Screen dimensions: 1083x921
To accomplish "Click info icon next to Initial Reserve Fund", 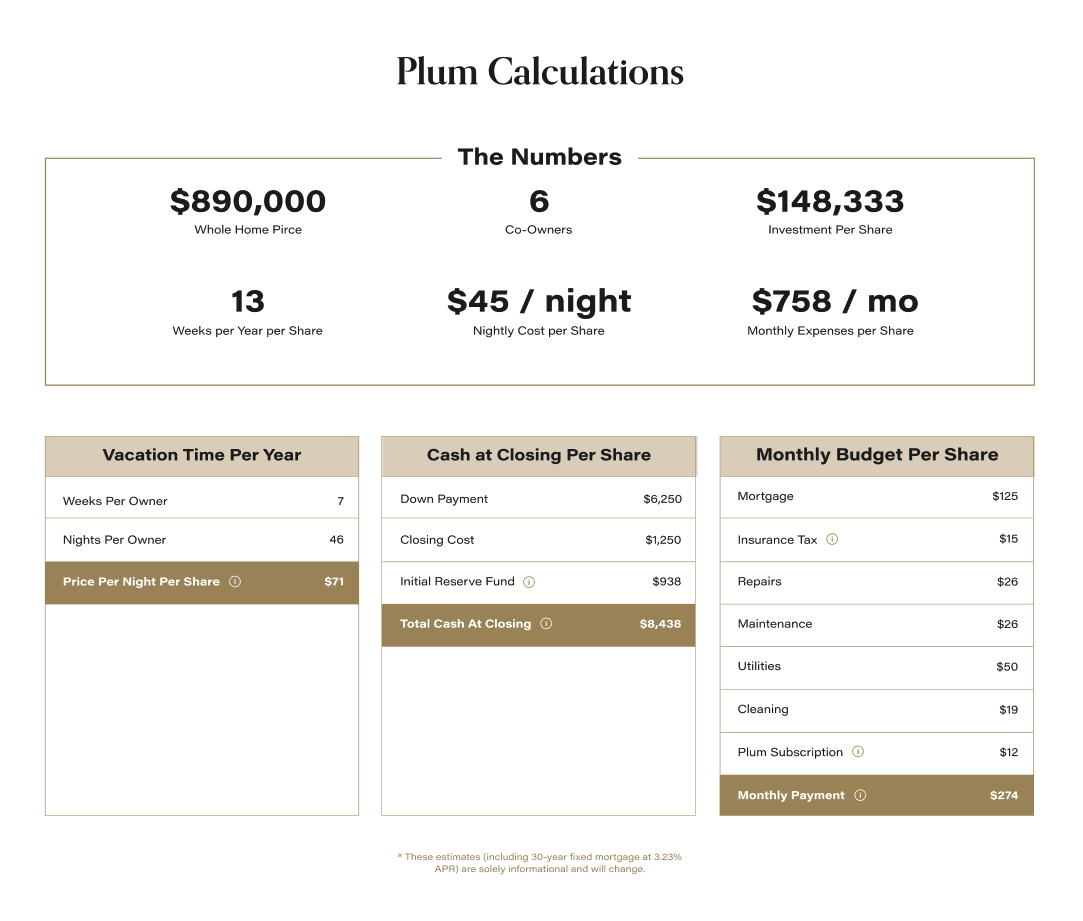I will (529, 582).
